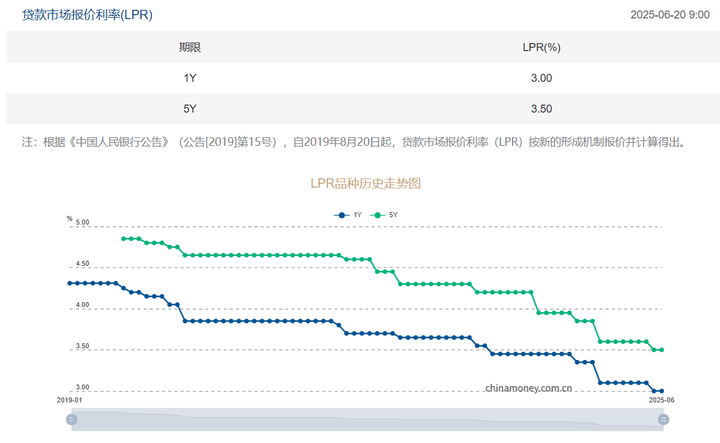Click the LPR品种历史走势图 chart title

pyautogui.click(x=366, y=183)
